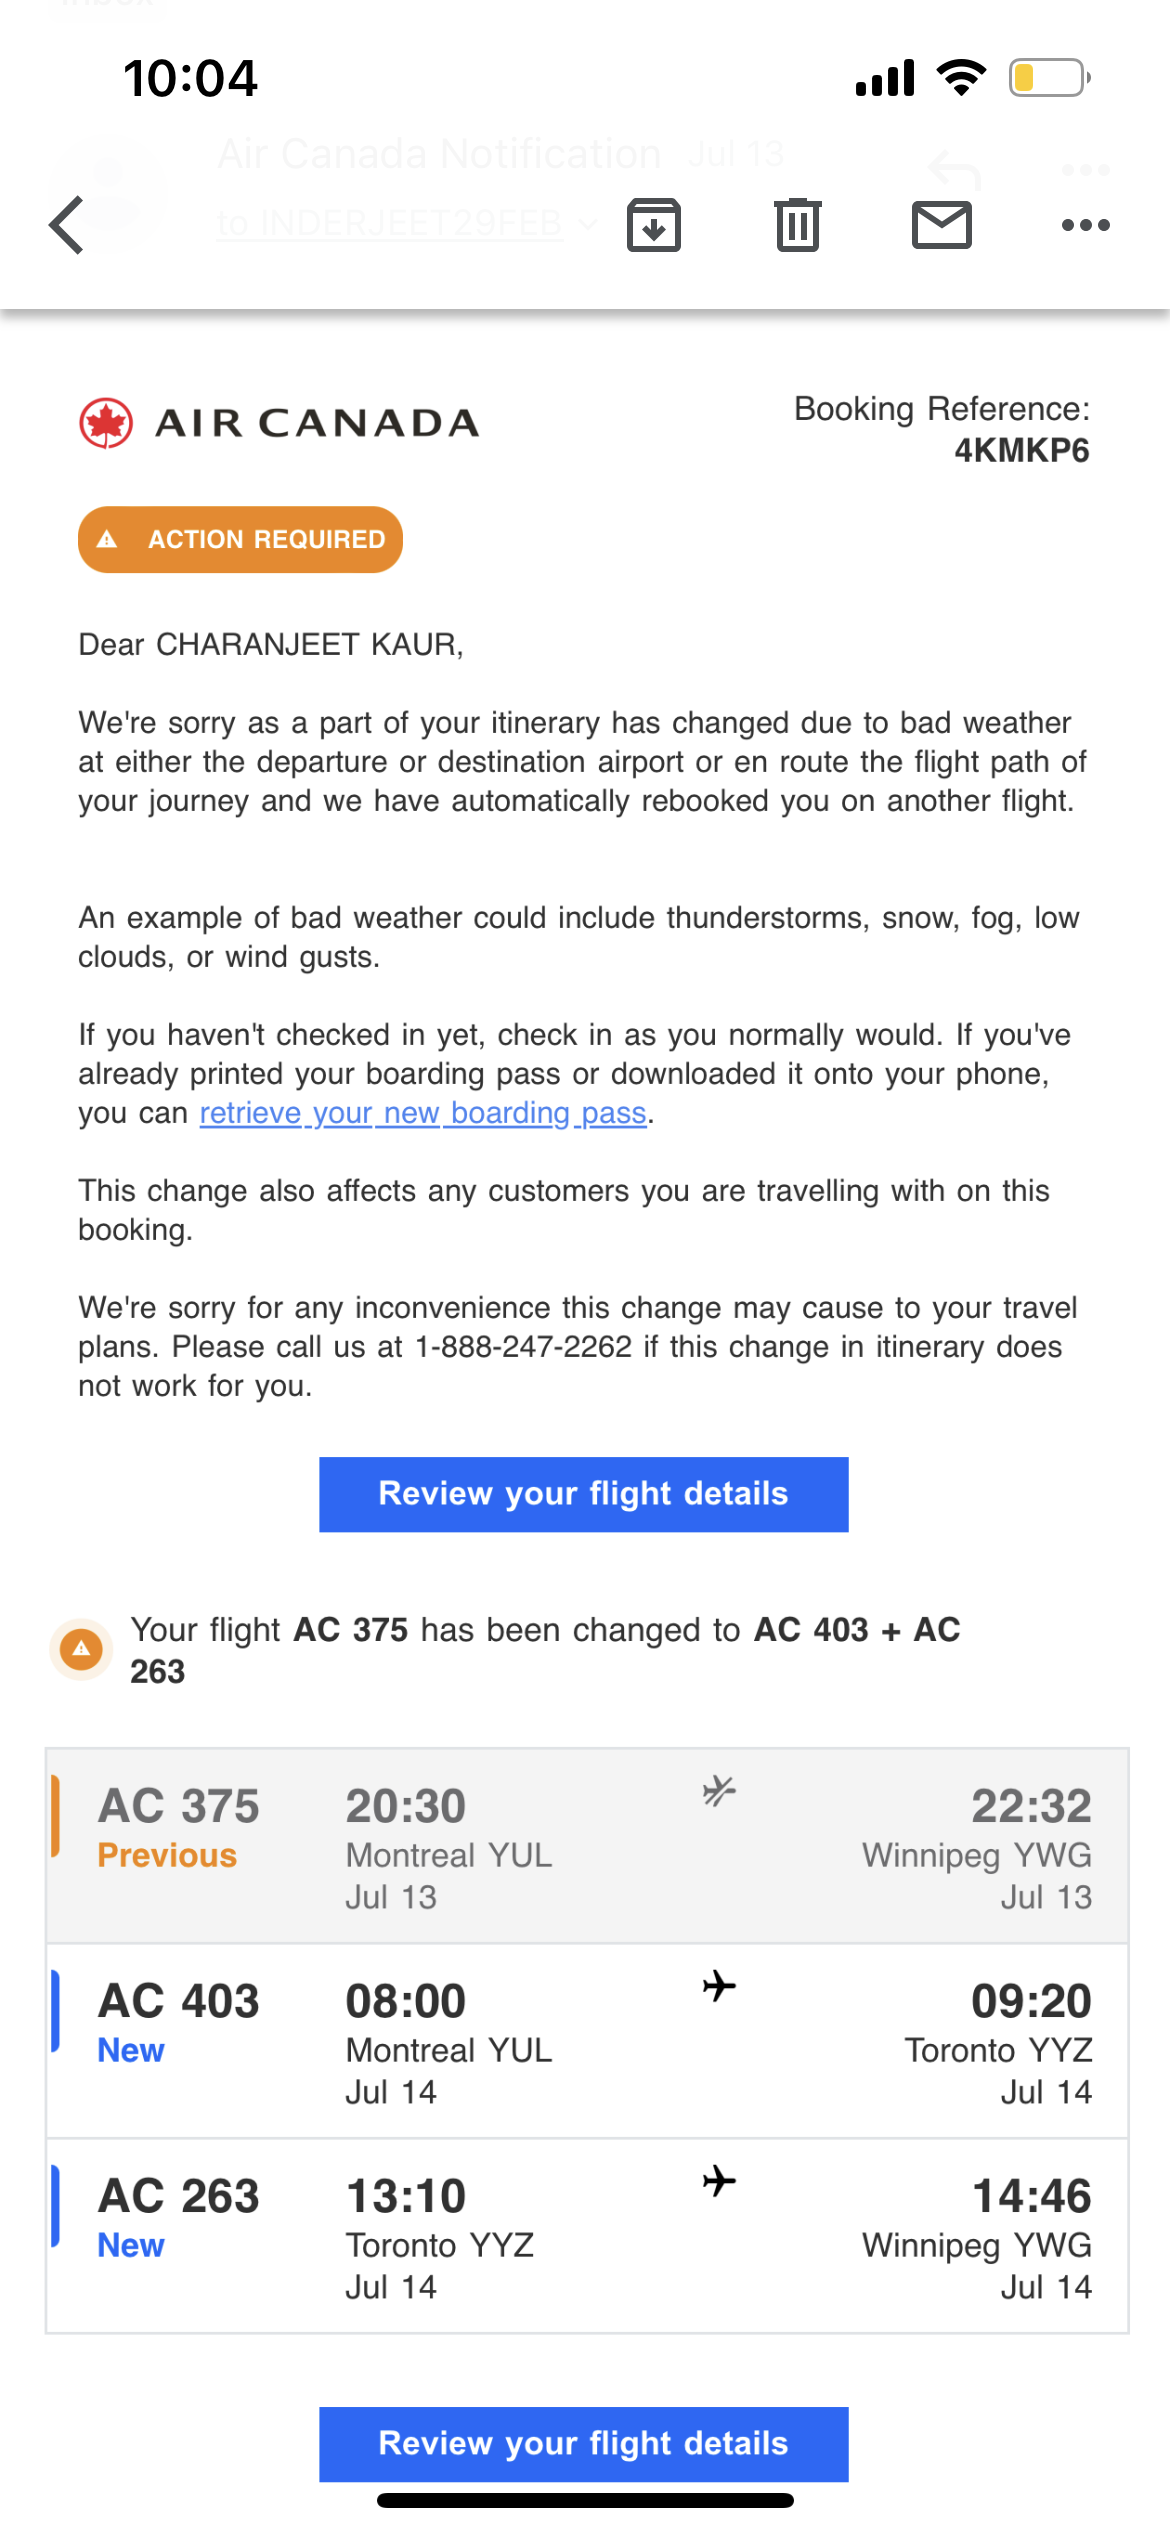Archive the Air Canada email

click(653, 224)
